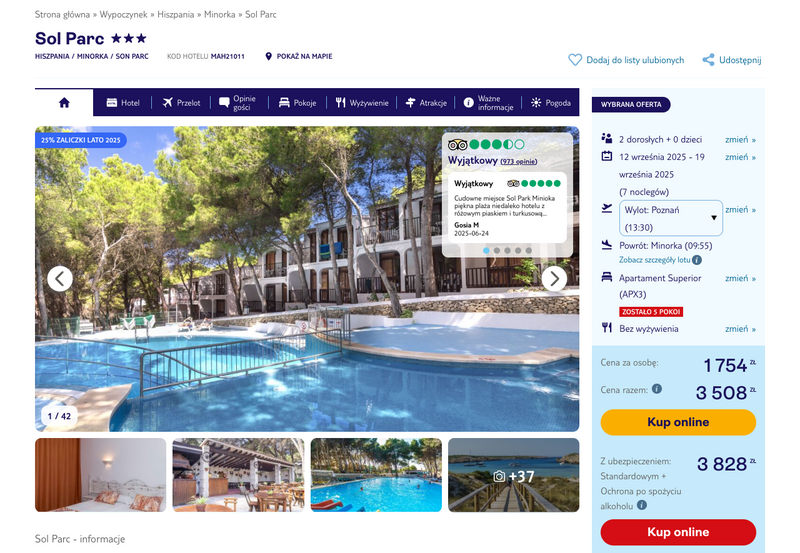Image resolution: width=800 pixels, height=553 pixels.
Task: Click the info icon beside Cena razem
Action: (657, 389)
